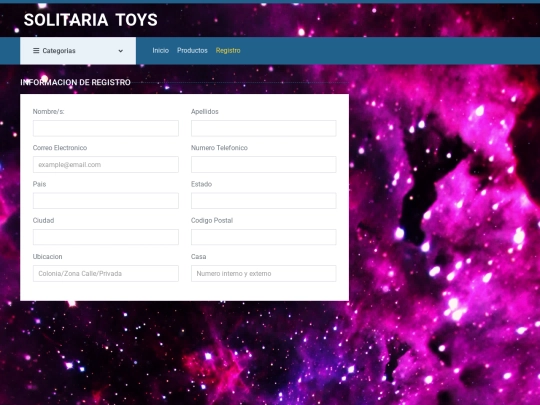The height and width of the screenshot is (405, 540).
Task: Focus the Casa numero interno field
Action: [263, 273]
